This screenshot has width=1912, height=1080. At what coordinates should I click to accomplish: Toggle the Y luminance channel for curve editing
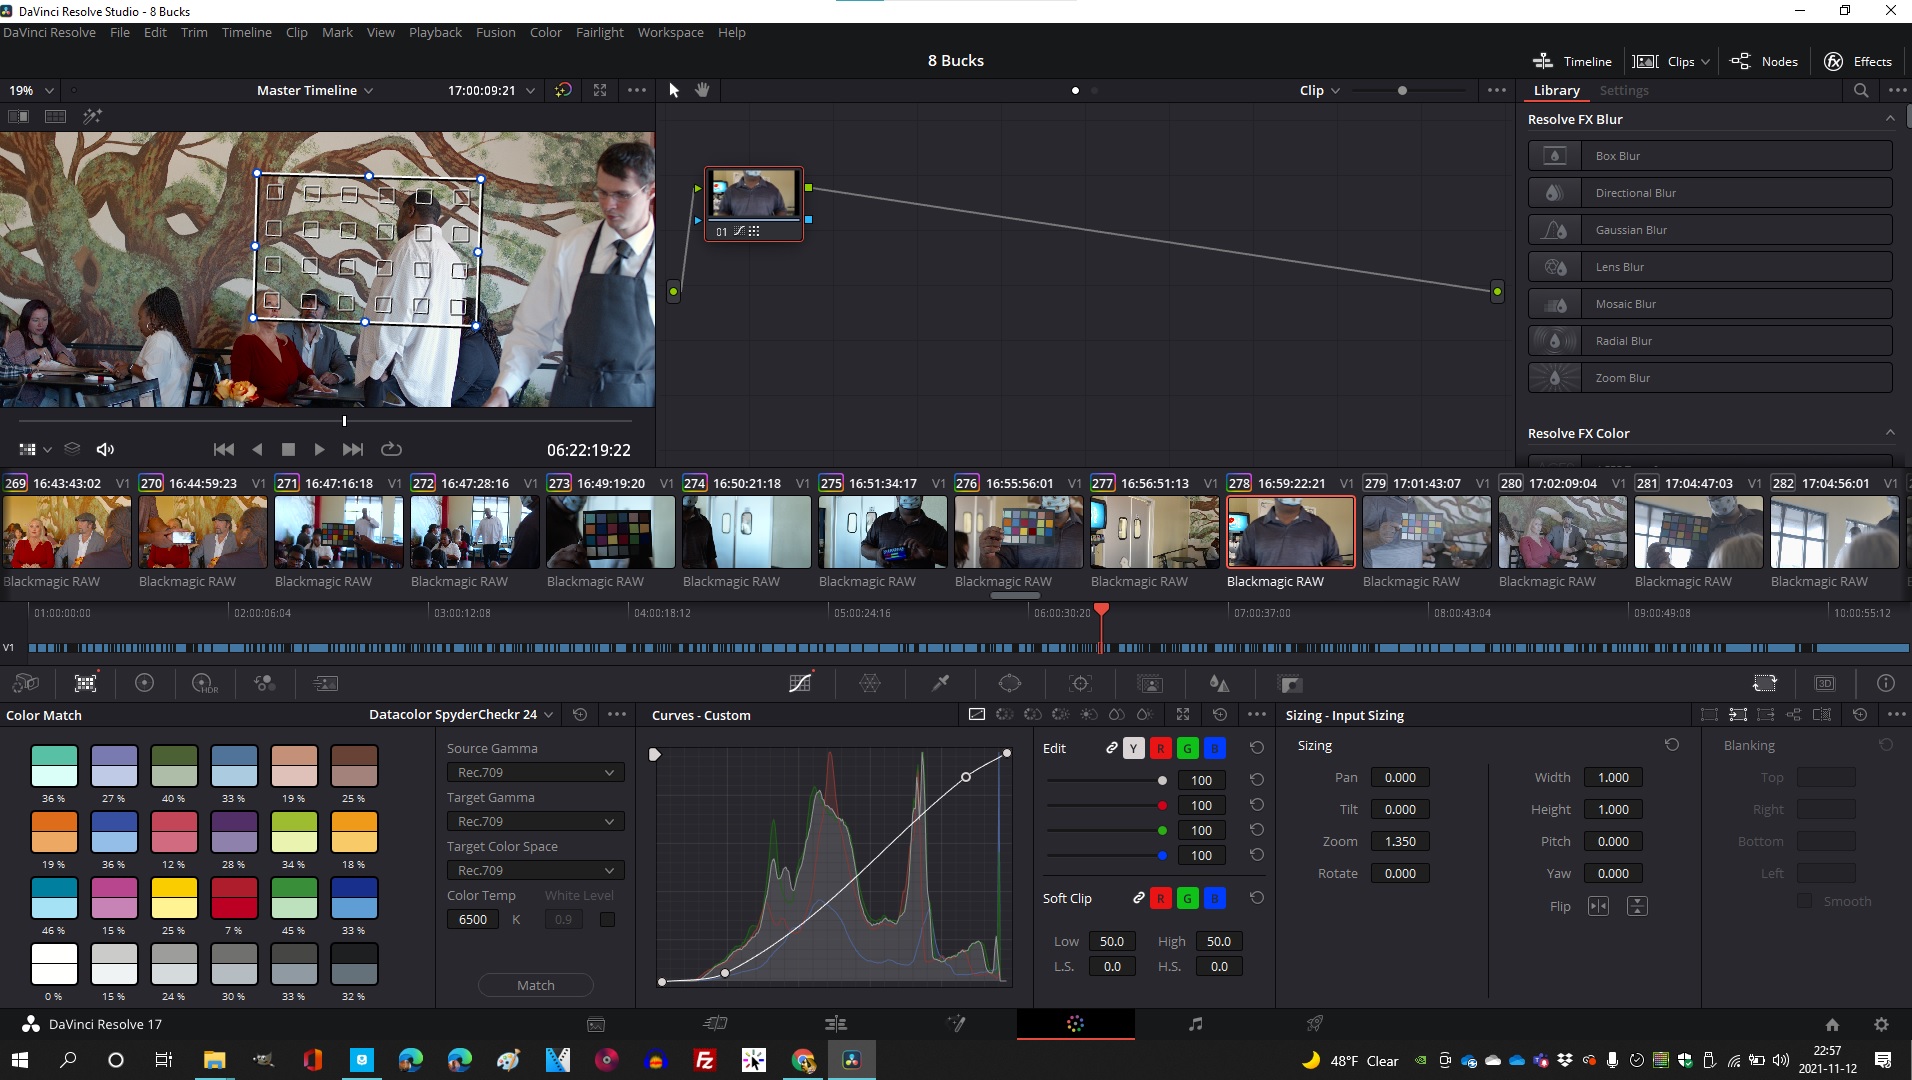pyautogui.click(x=1133, y=748)
